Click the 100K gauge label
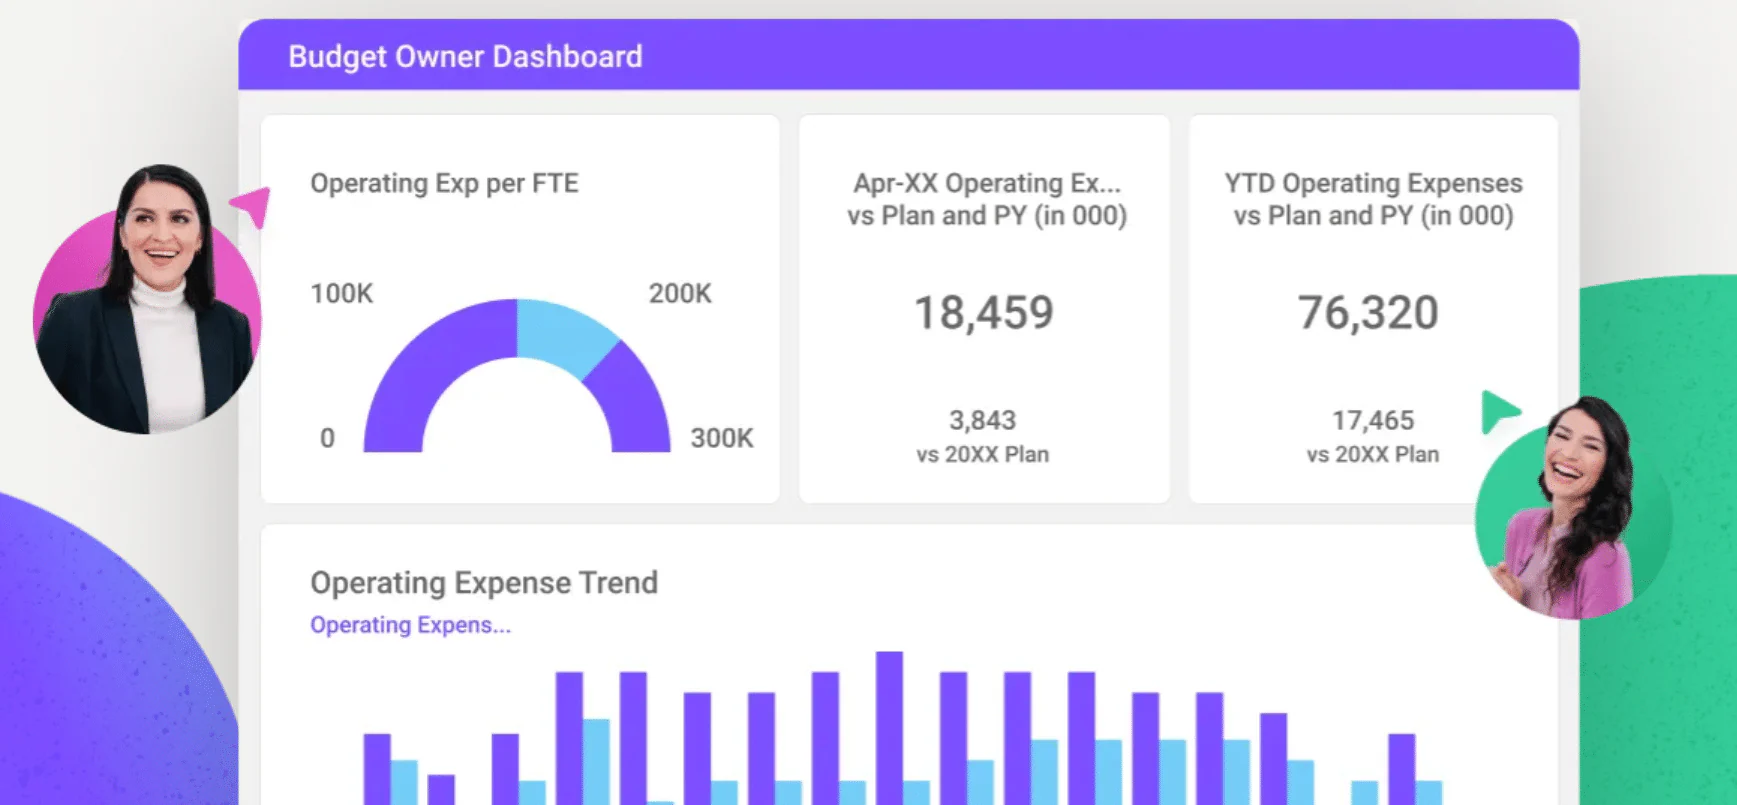The image size is (1737, 805). tap(341, 293)
